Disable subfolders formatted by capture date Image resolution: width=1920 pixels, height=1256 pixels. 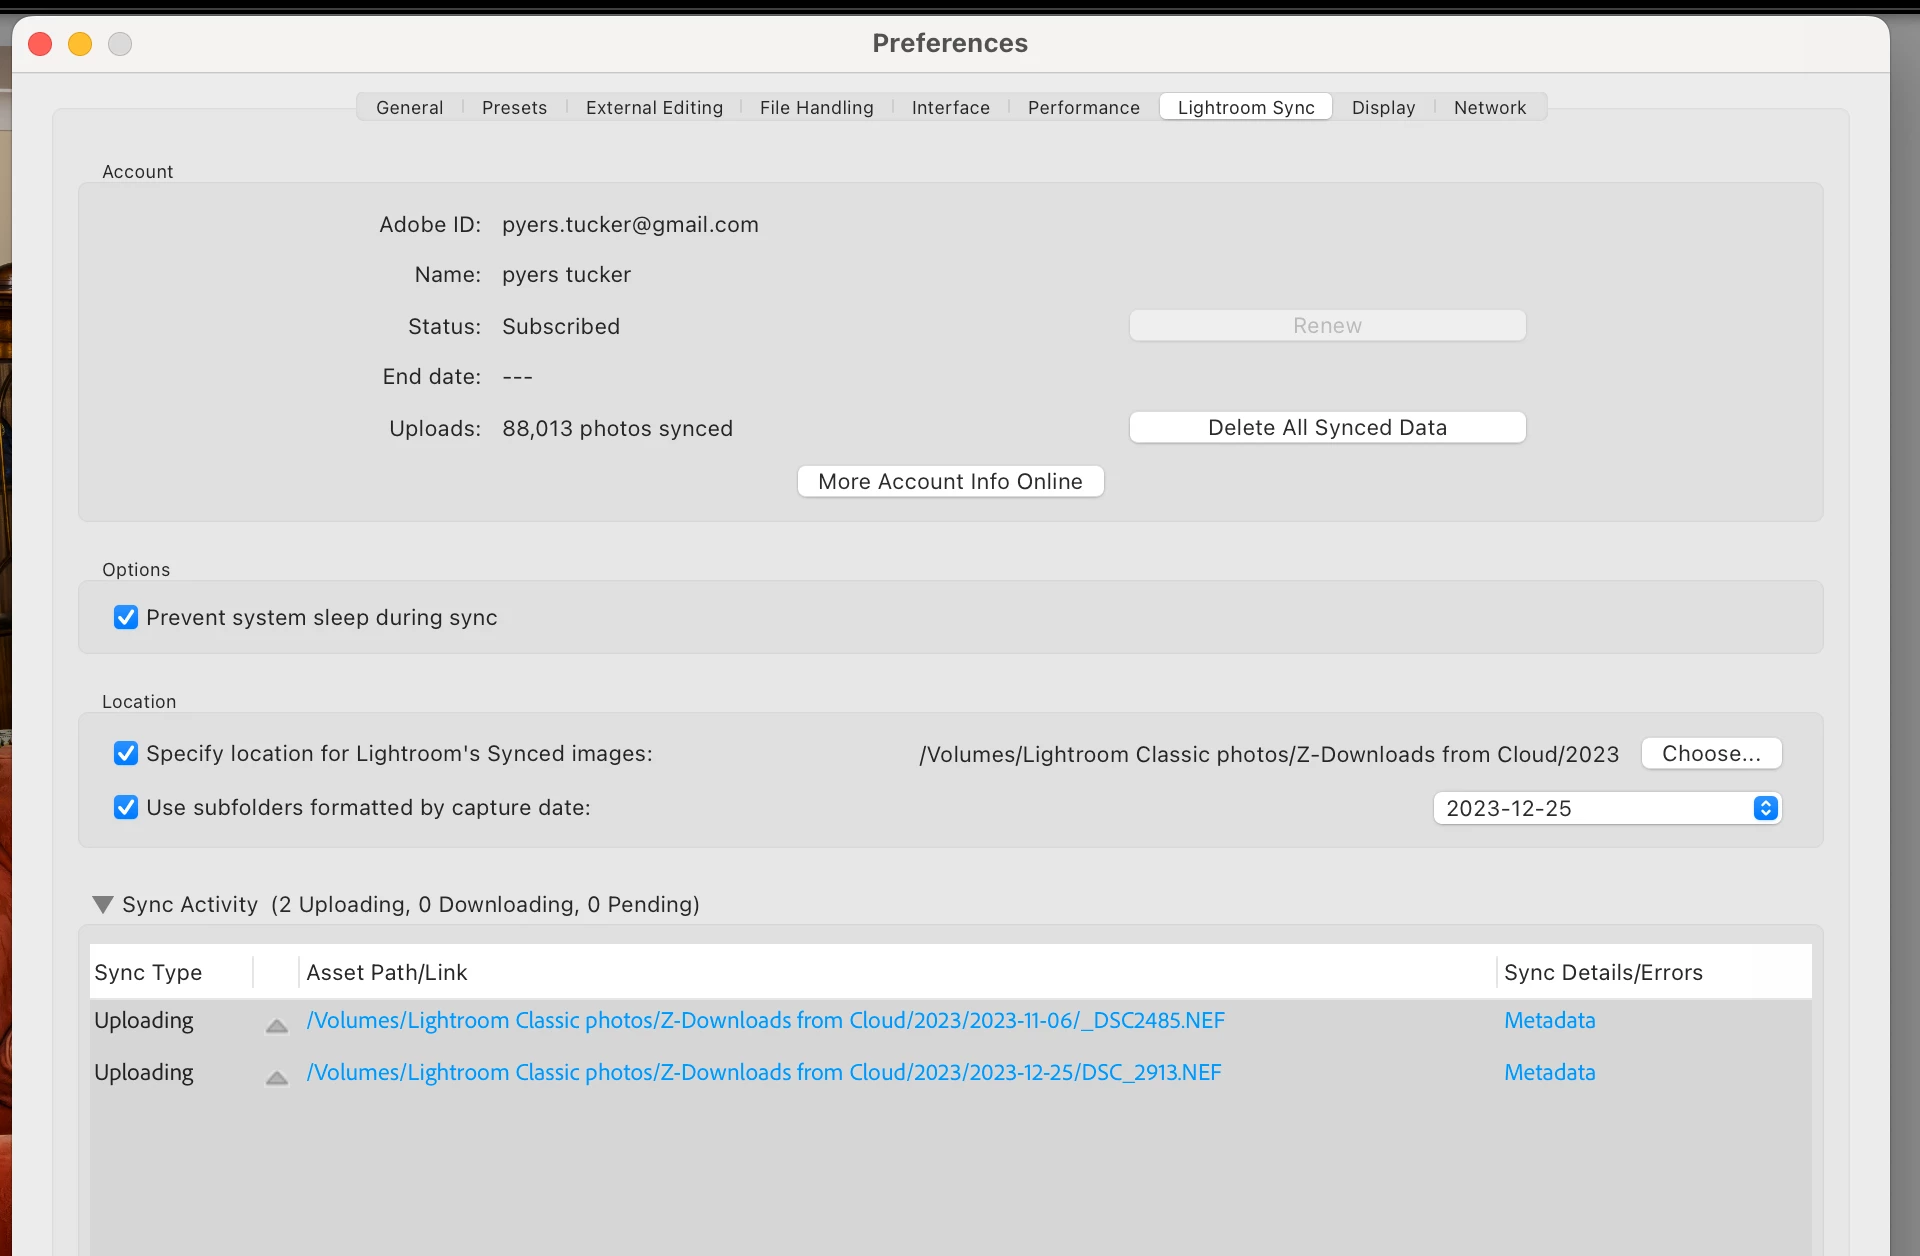(x=126, y=808)
